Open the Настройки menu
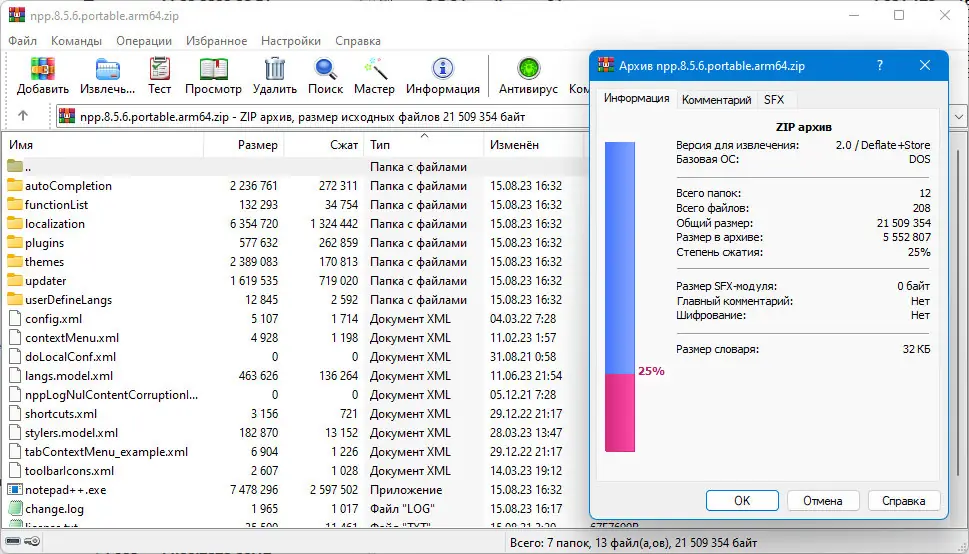 (x=290, y=41)
